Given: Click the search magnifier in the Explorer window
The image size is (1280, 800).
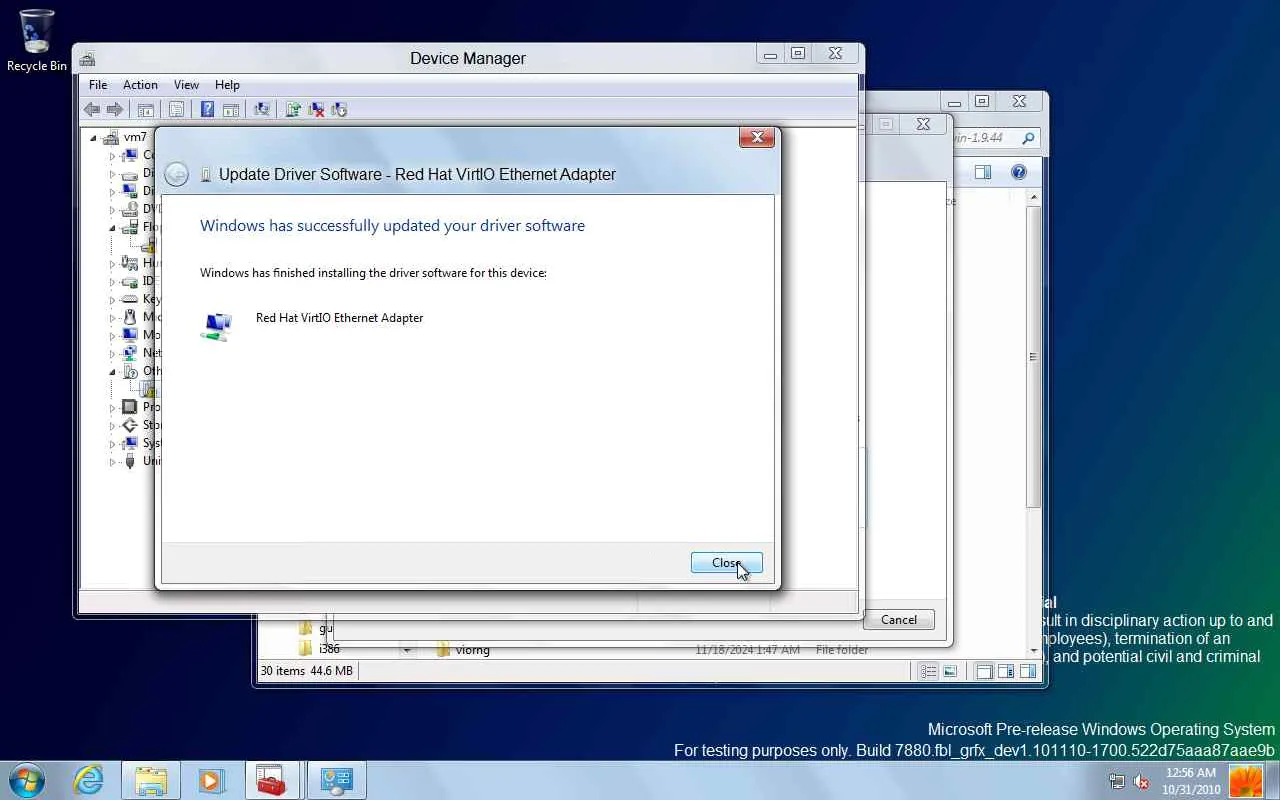Looking at the screenshot, I should pos(1027,138).
